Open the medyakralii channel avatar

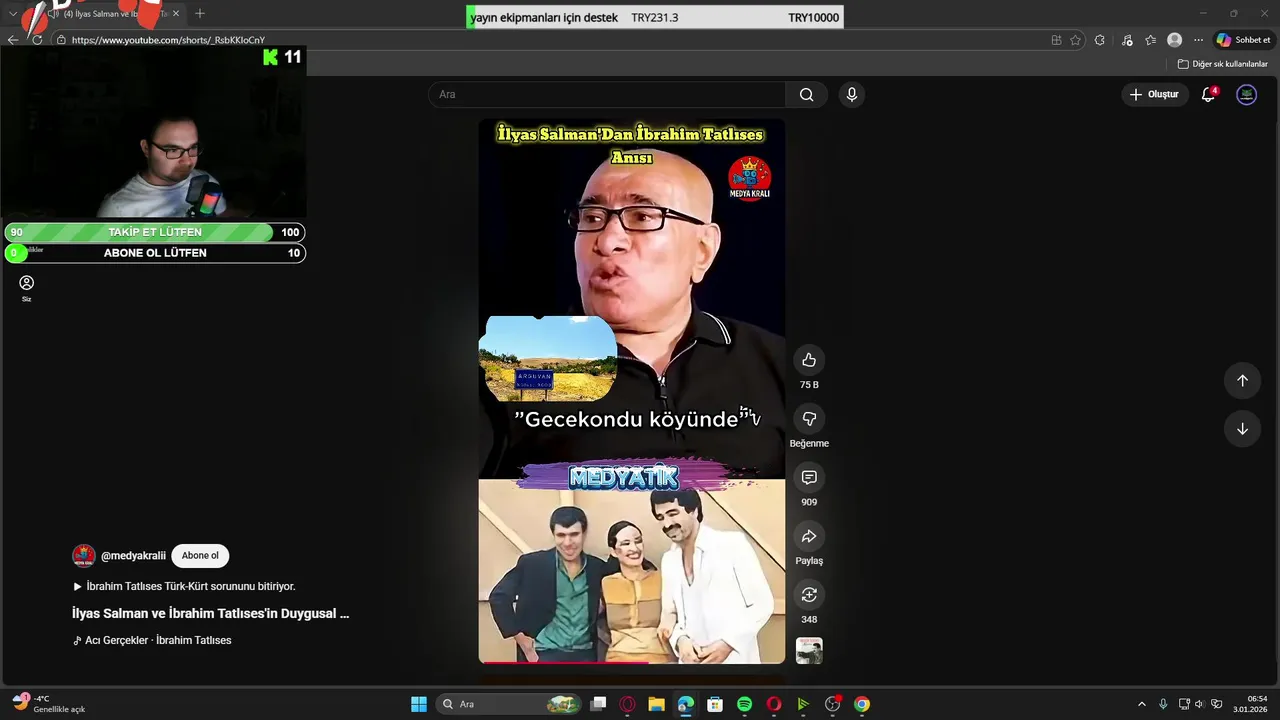tap(84, 556)
